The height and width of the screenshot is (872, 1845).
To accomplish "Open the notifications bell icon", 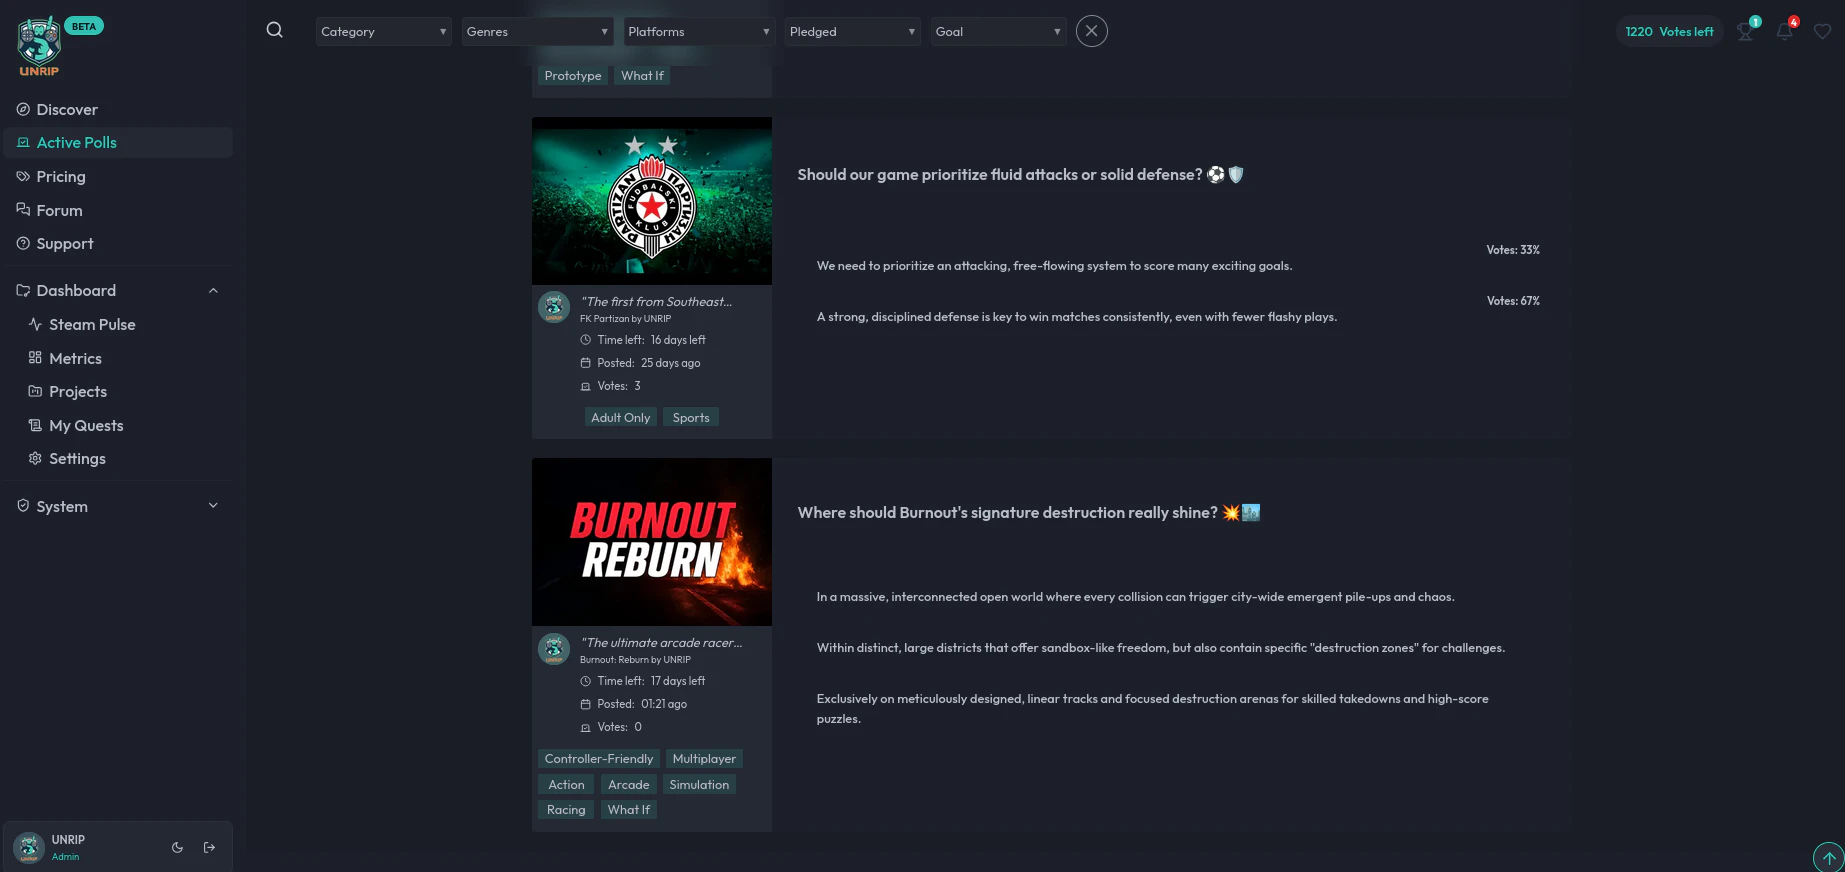I will [x=1785, y=31].
